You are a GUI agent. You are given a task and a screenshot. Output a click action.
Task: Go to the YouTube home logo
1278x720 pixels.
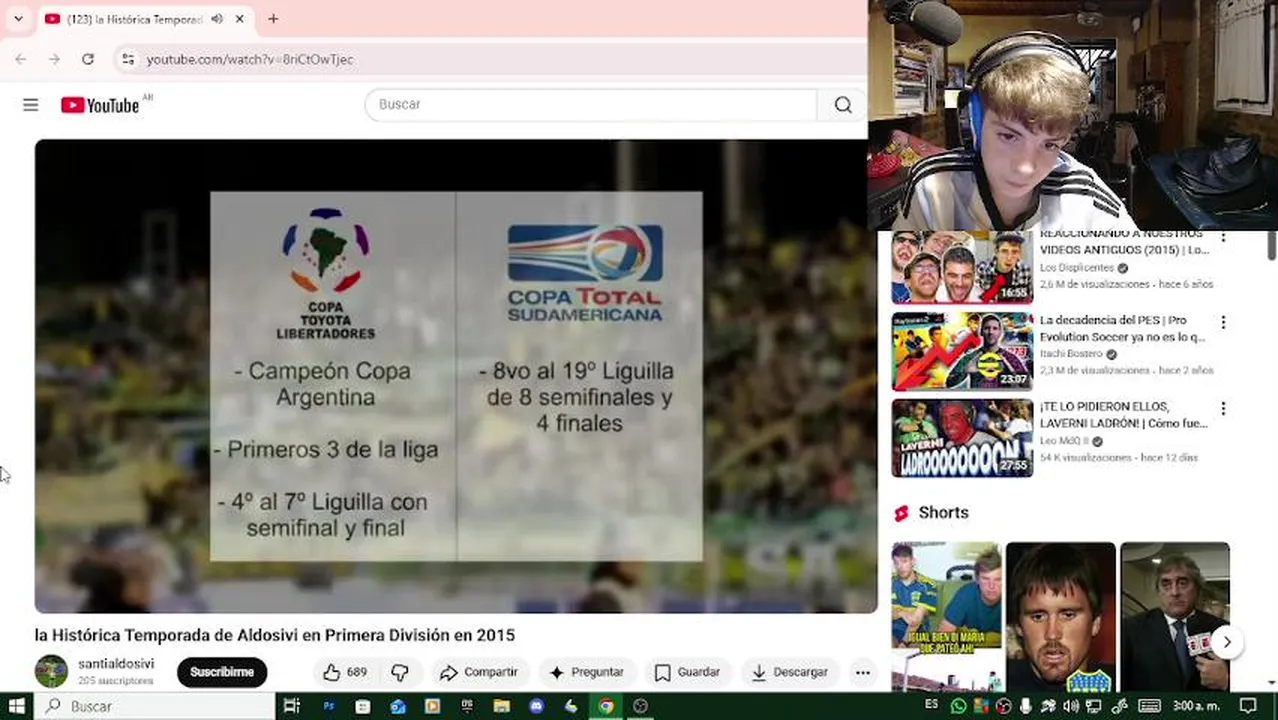coord(100,105)
